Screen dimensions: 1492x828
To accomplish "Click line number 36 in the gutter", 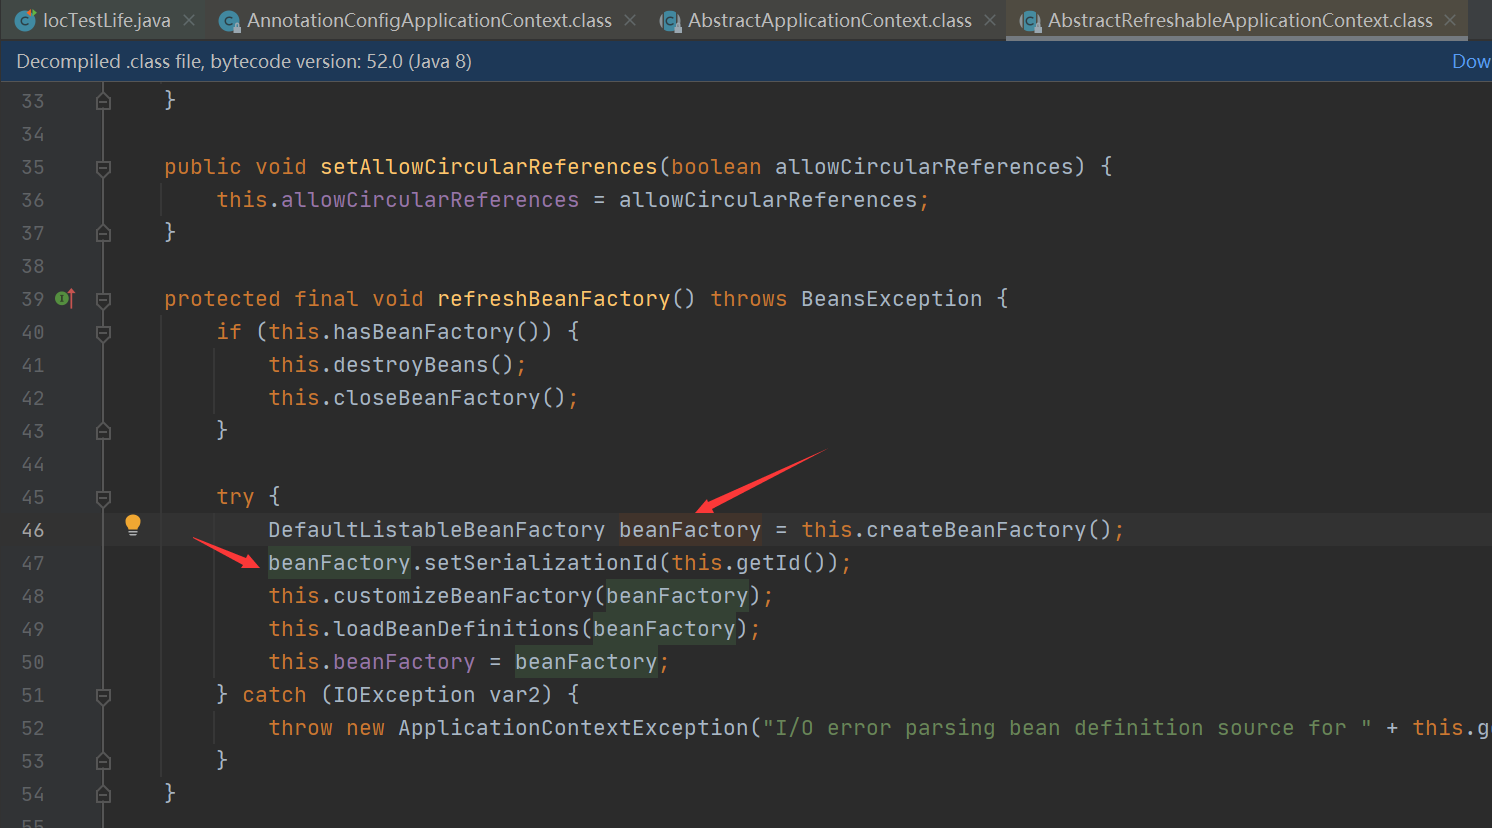I will tap(33, 200).
